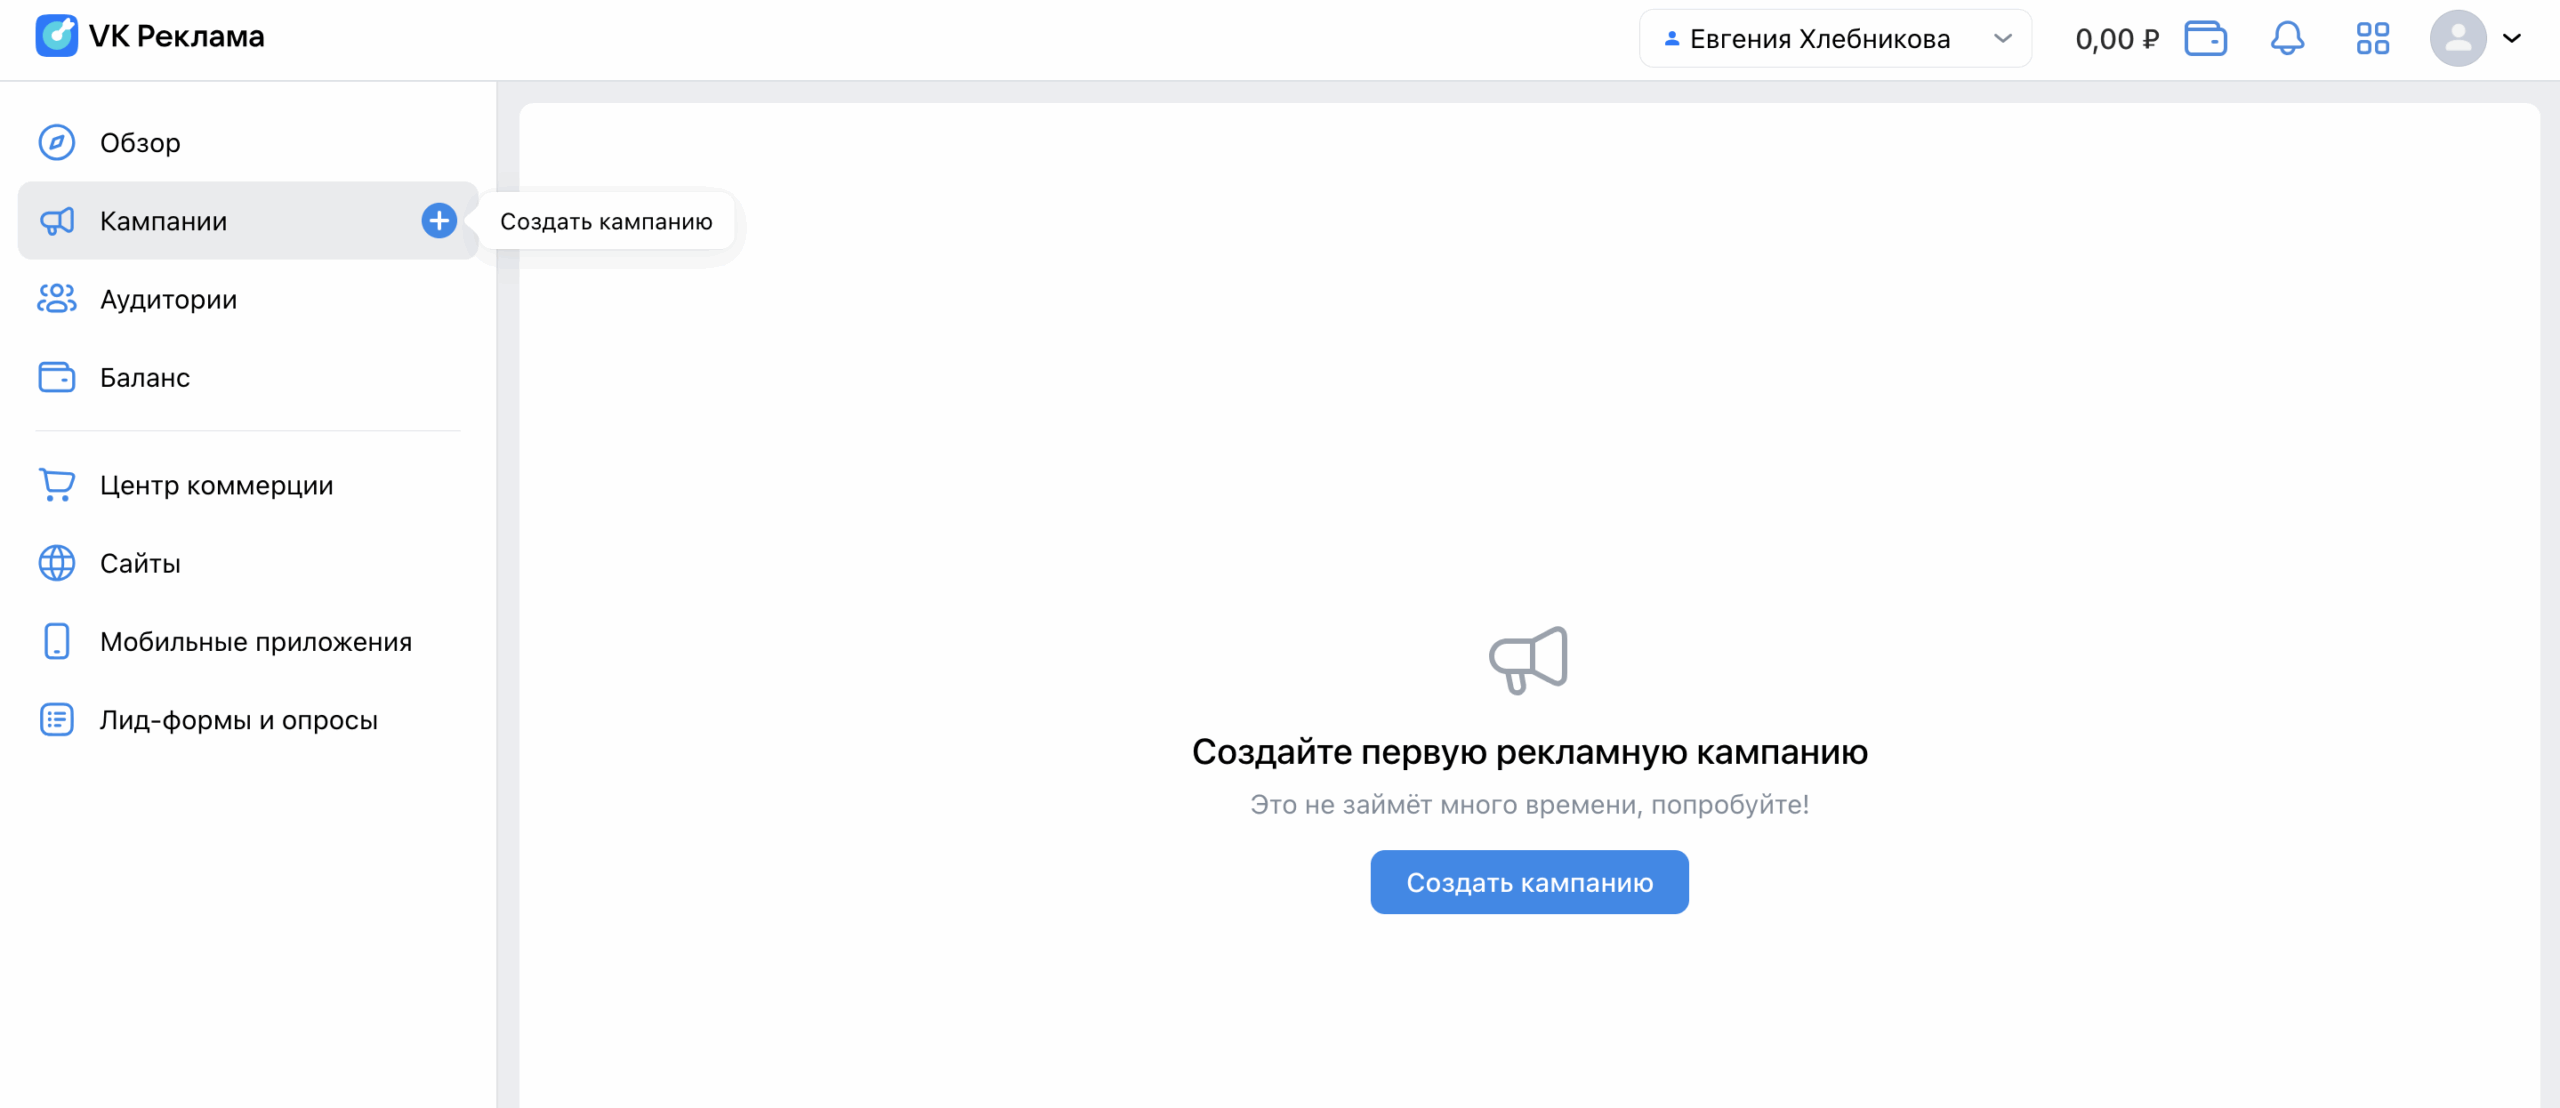
Task: Click the phone icon for Мобильные приложения
Action: tap(57, 641)
